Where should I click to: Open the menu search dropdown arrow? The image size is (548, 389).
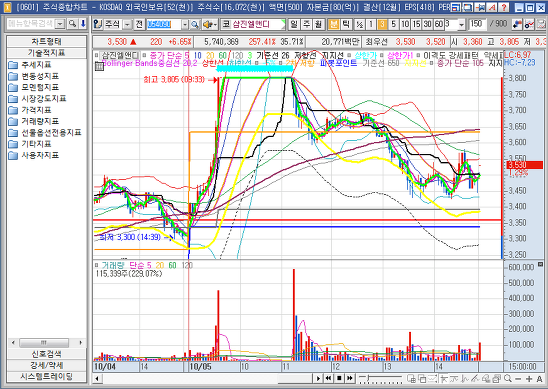pyautogui.click(x=60, y=24)
